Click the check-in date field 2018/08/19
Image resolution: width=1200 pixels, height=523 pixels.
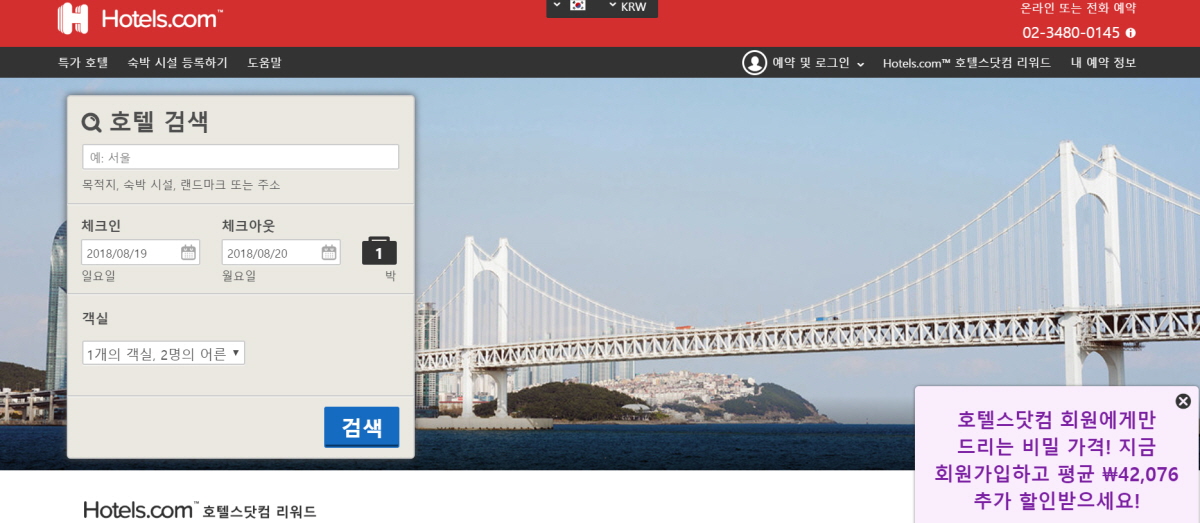pos(140,252)
